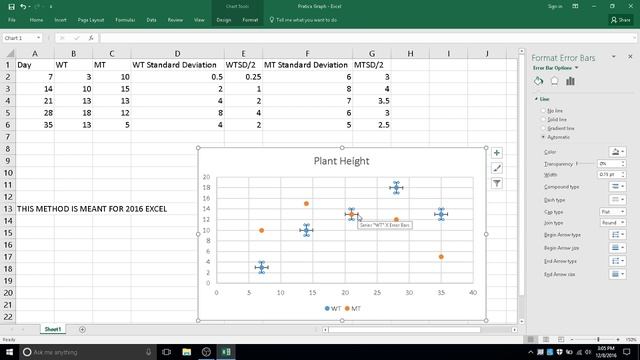Click the Undo arrow icon
This screenshot has width=640, height=360.
tap(23, 7)
